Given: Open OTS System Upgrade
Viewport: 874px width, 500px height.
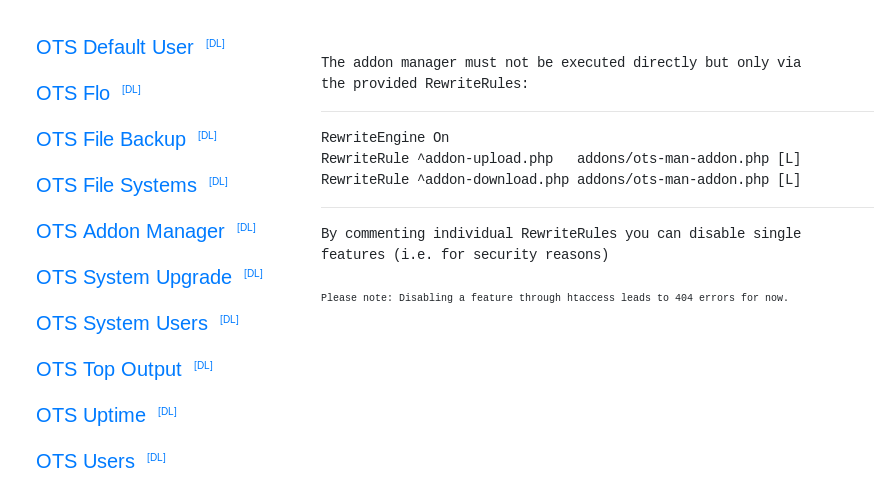Looking at the screenshot, I should (x=134, y=277).
